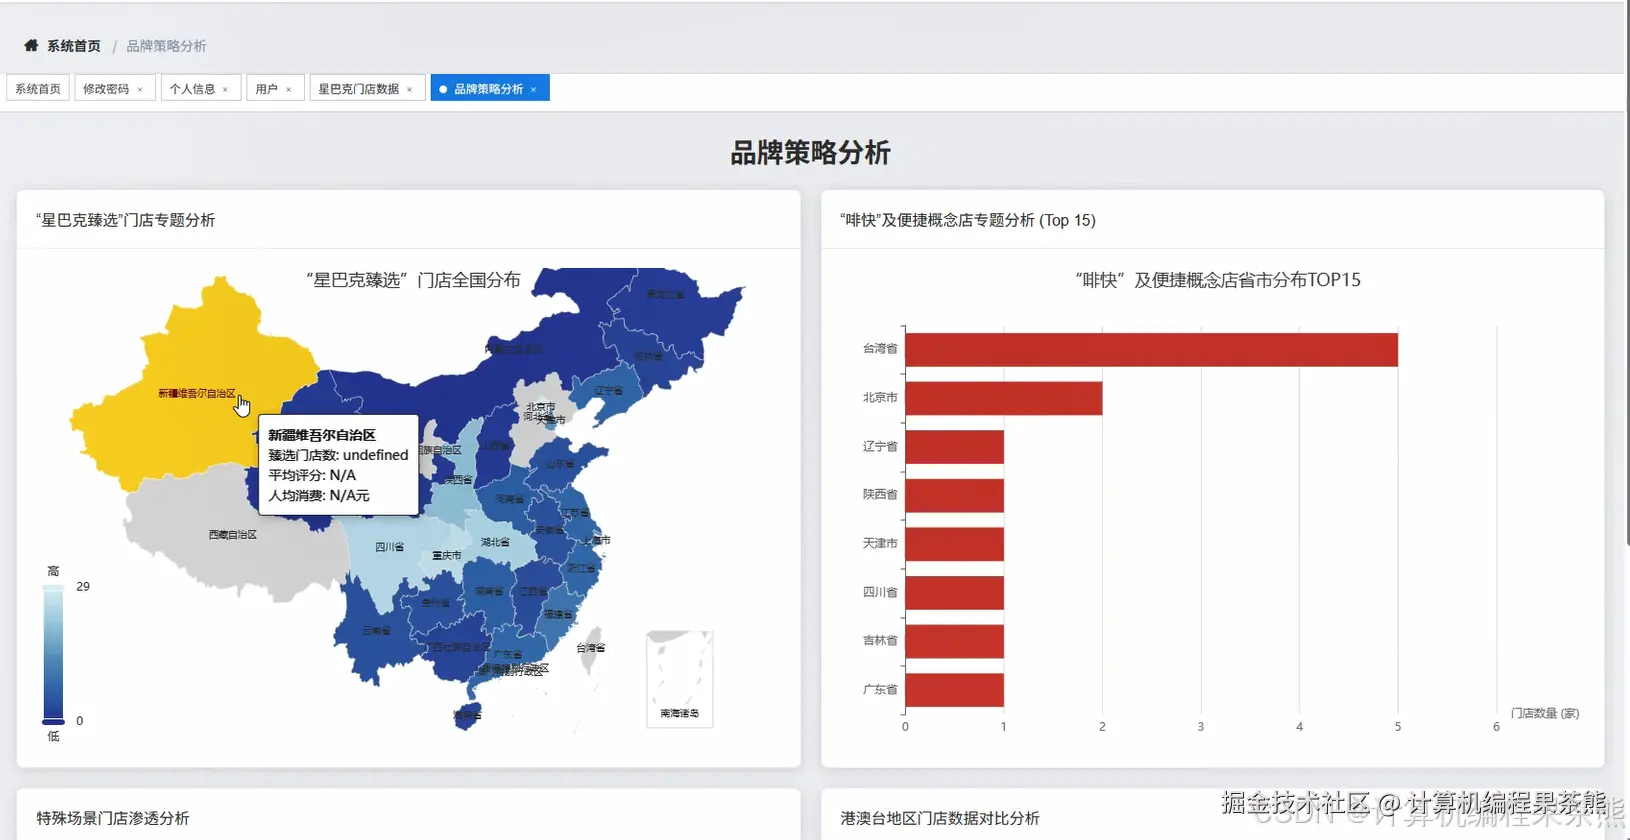The width and height of the screenshot is (1630, 840).
Task: Switch to the 用户 tab
Action: (x=266, y=89)
